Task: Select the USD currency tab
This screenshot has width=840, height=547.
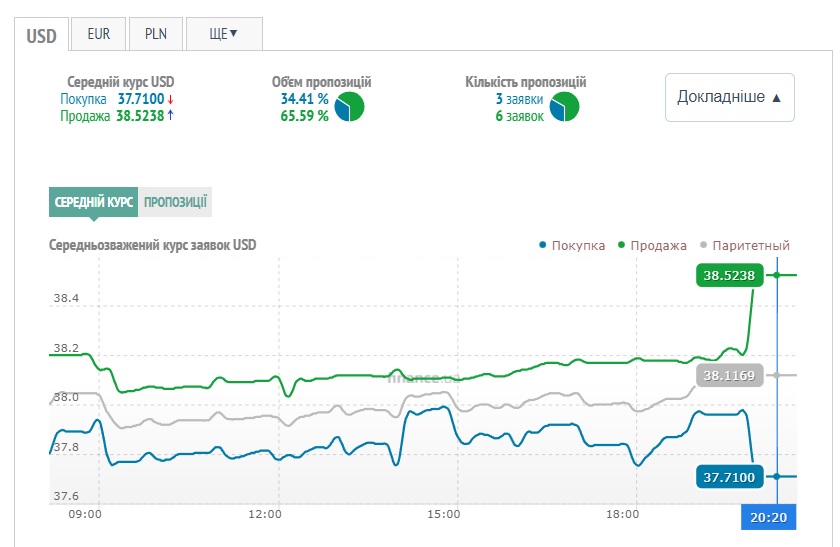Action: point(41,35)
